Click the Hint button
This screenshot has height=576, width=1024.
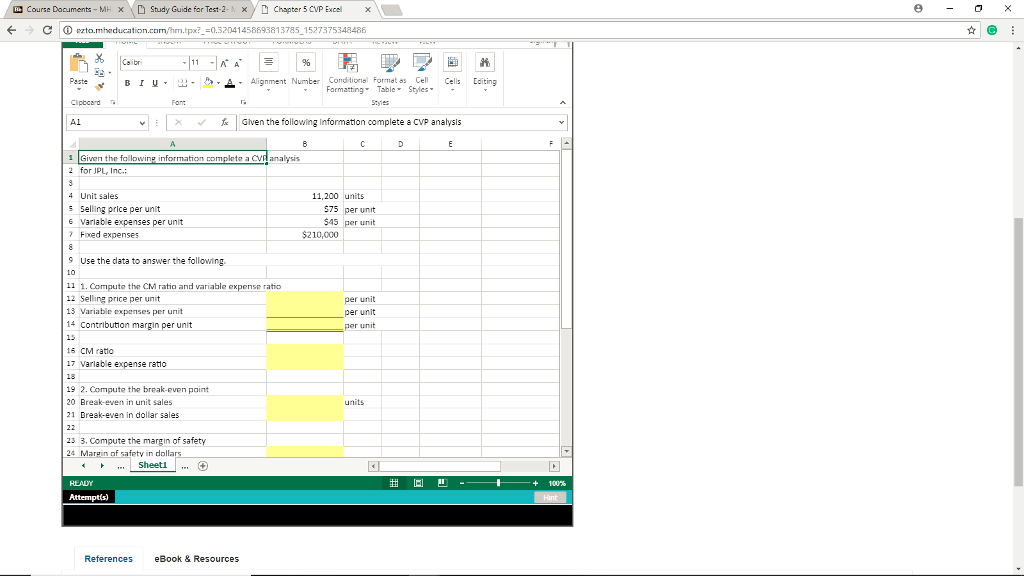(x=549, y=496)
